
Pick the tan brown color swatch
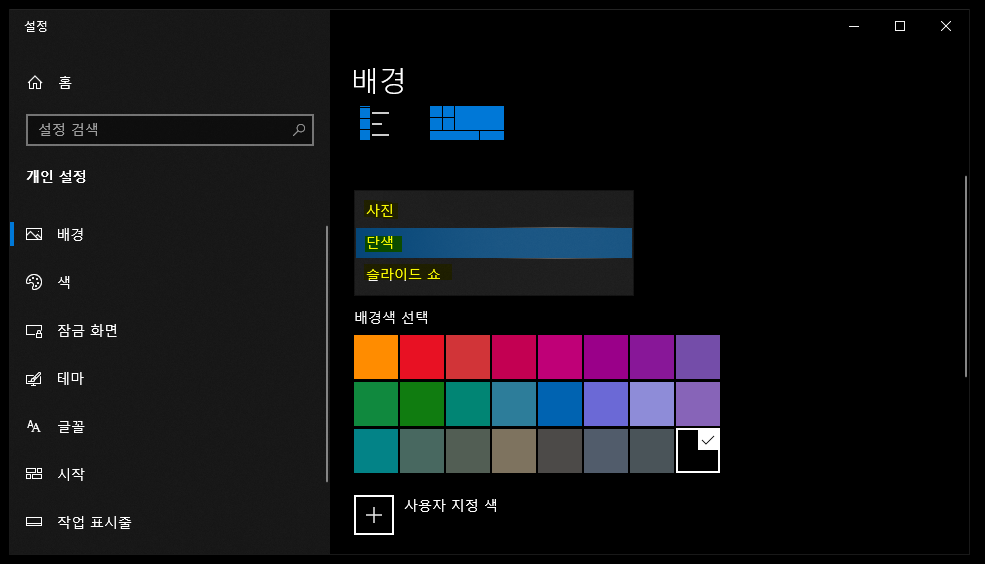tap(514, 450)
